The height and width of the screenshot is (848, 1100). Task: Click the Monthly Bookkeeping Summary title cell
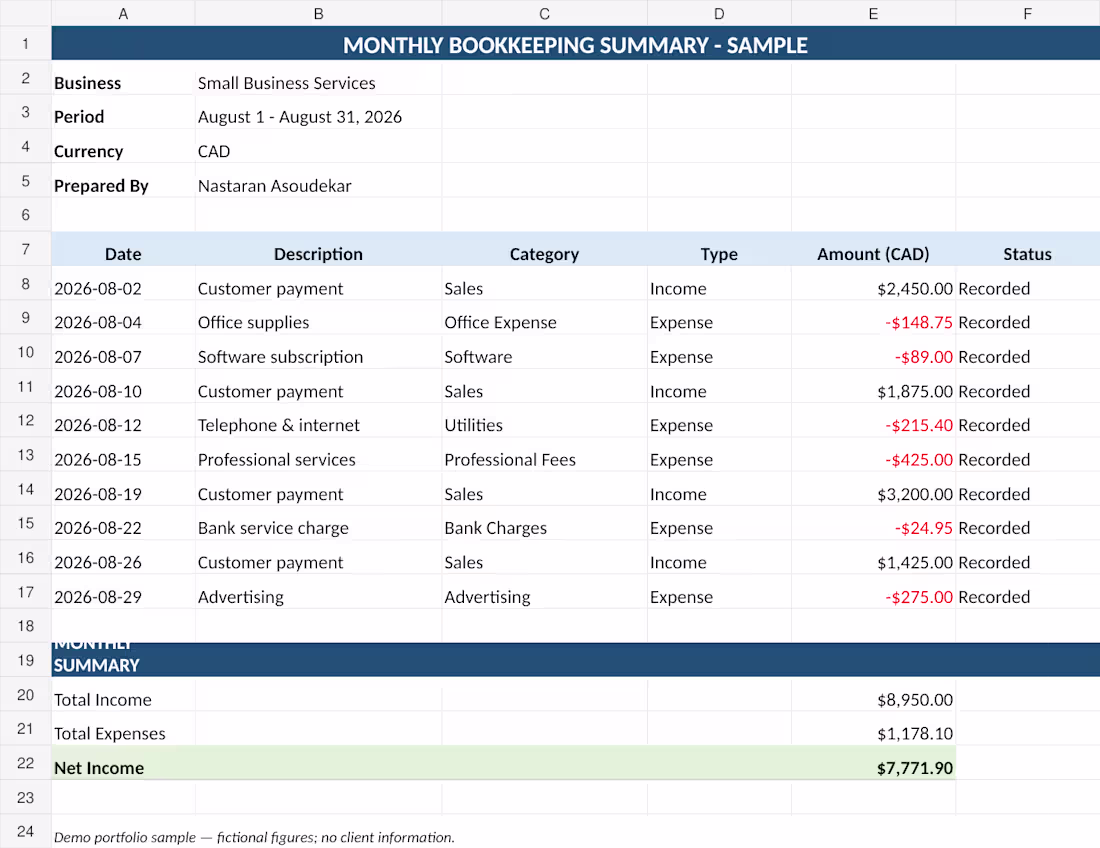(575, 45)
